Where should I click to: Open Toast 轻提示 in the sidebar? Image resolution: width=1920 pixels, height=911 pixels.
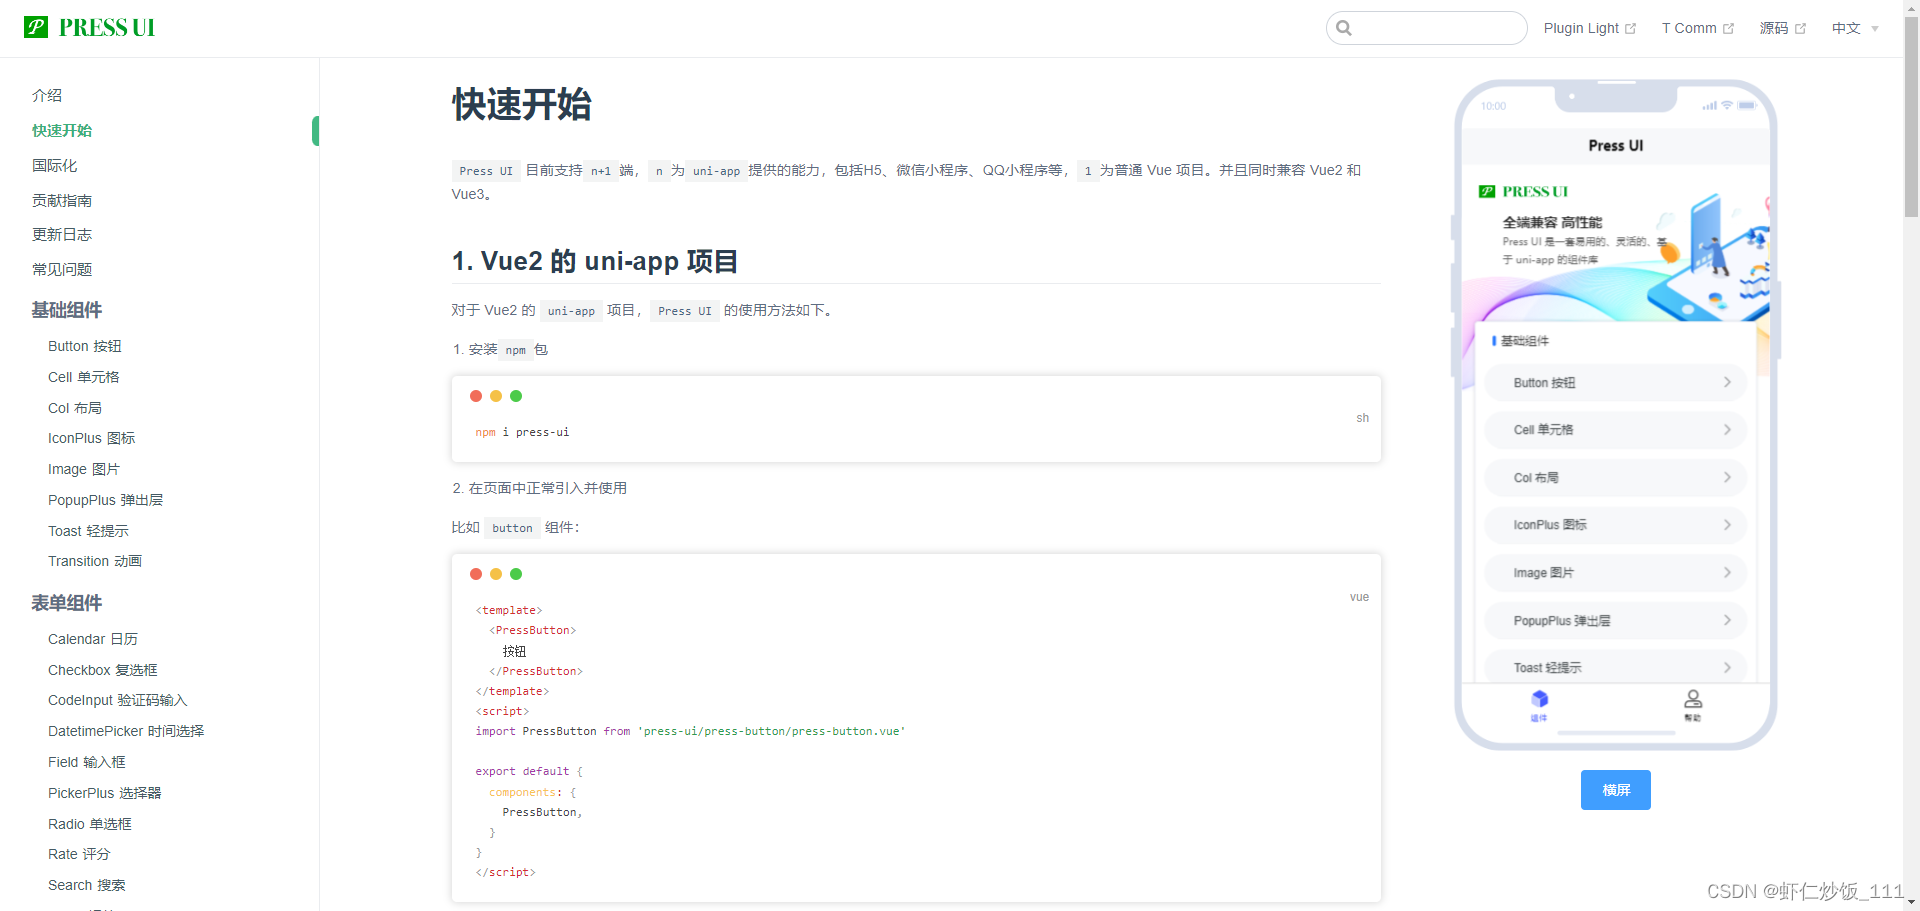pos(89,531)
